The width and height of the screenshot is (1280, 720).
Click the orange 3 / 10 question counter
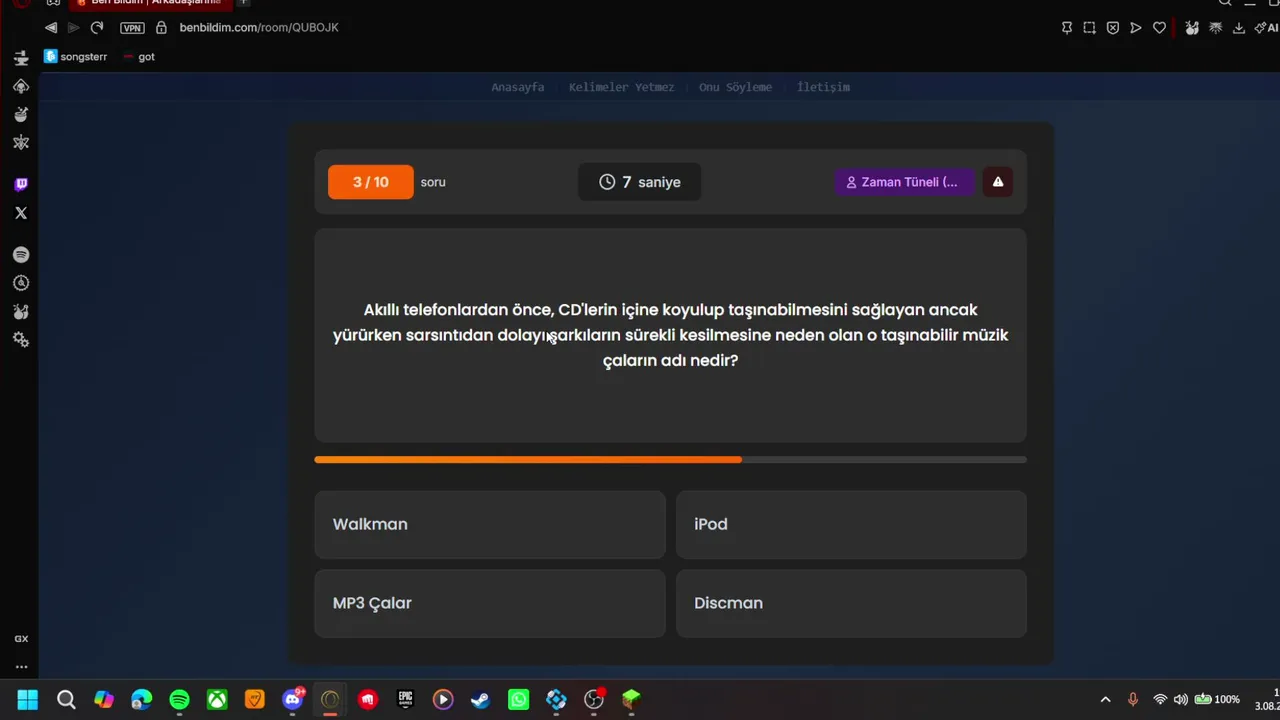pyautogui.click(x=370, y=182)
